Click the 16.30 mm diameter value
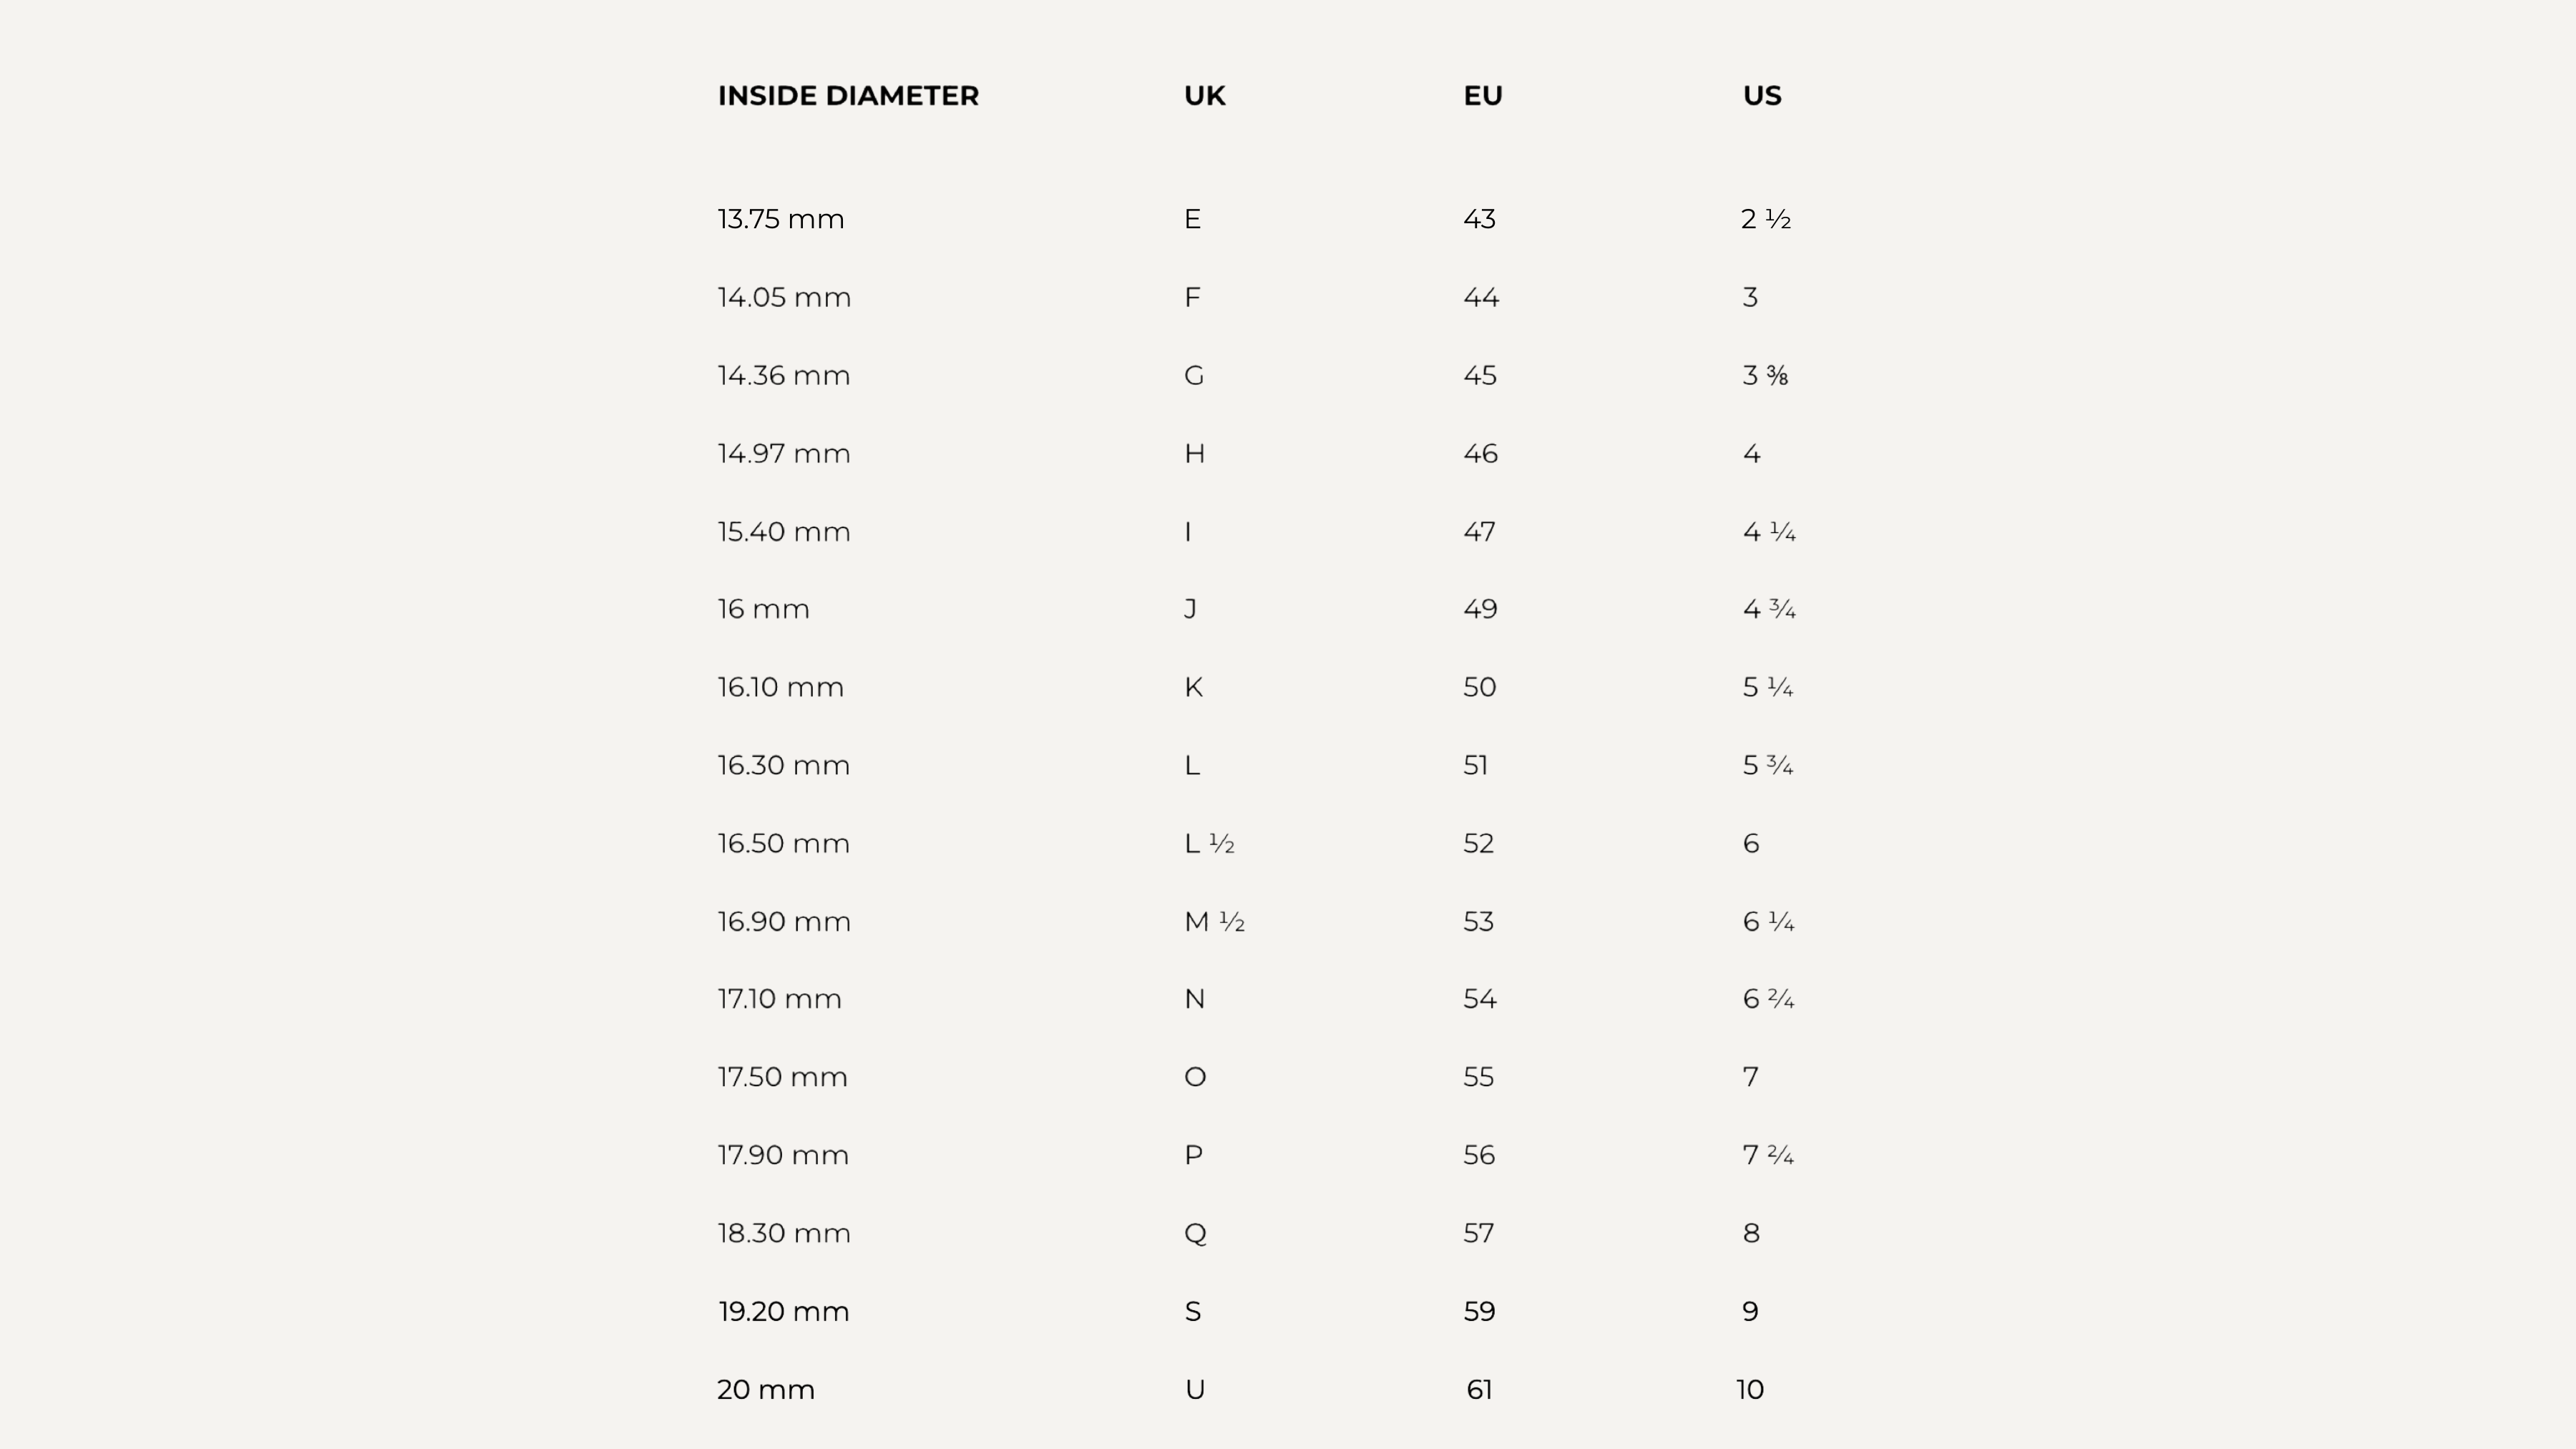 click(x=783, y=766)
